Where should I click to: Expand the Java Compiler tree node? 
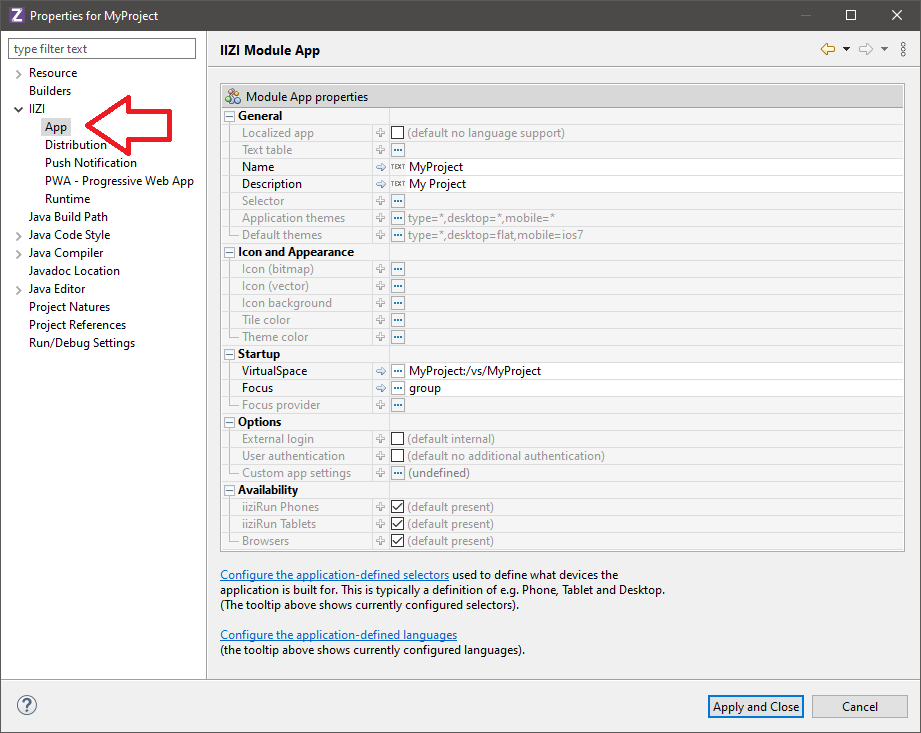[x=18, y=253]
